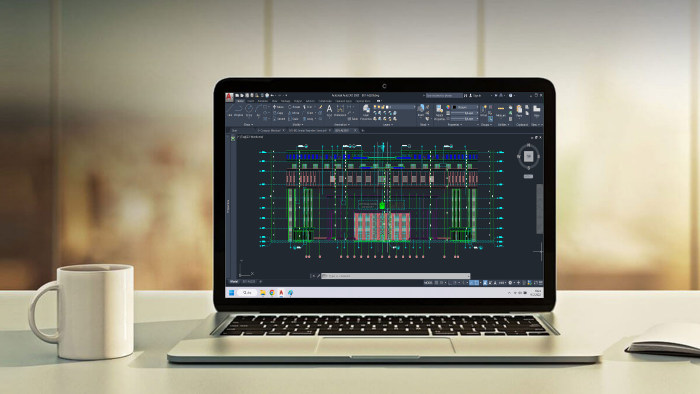The image size is (700, 394).
Task: Open the ByLayer lineweight dropdown
Action: [463, 113]
